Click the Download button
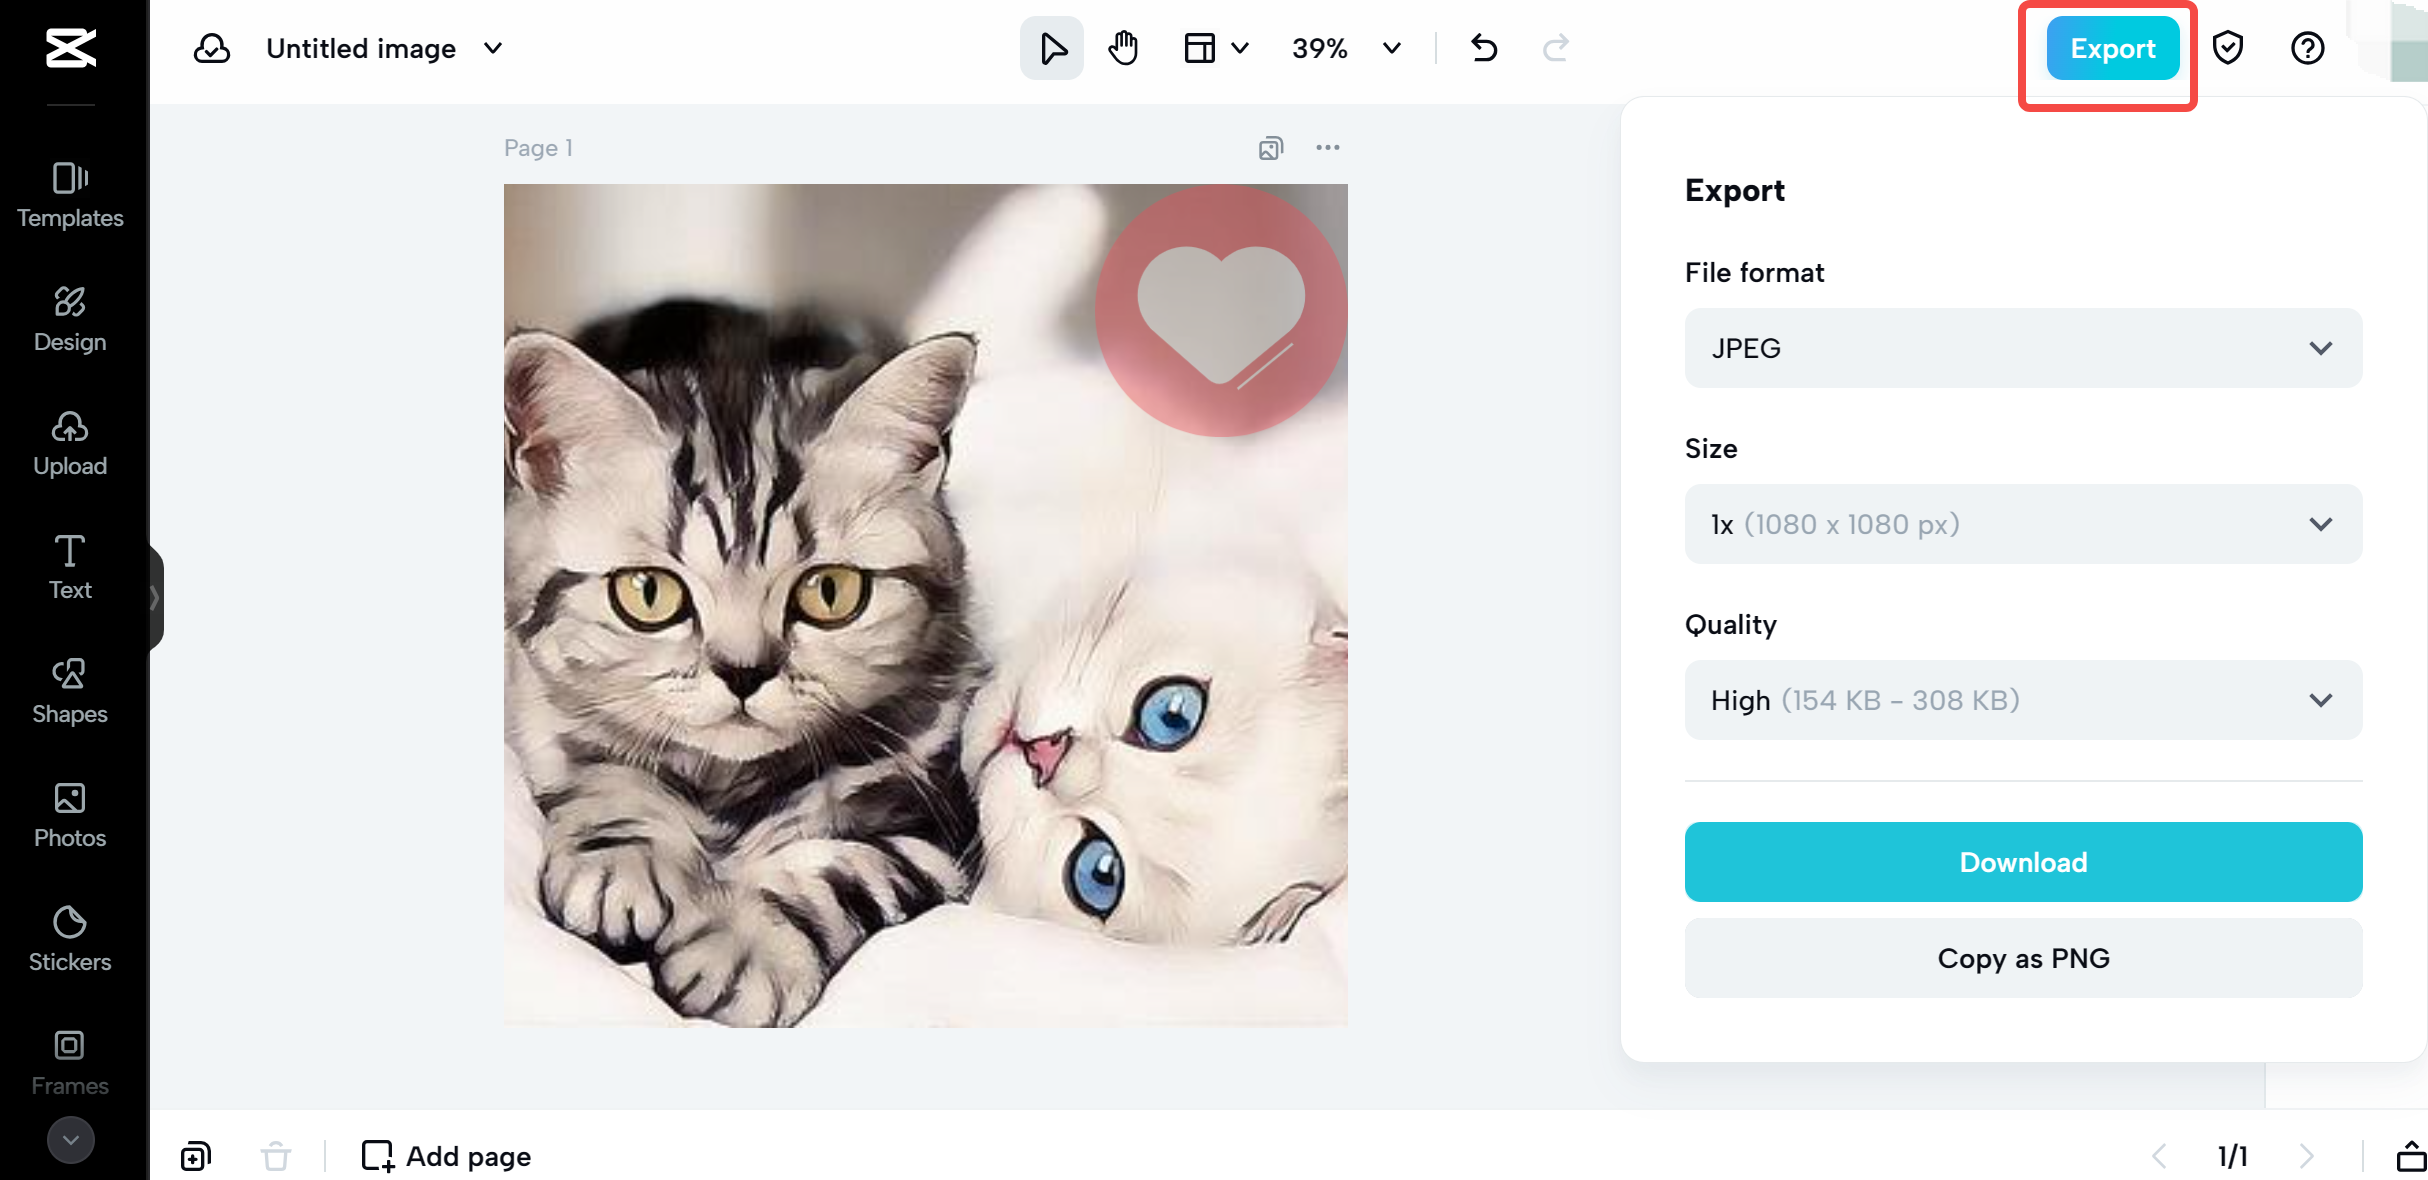The height and width of the screenshot is (1180, 2428). (2021, 861)
